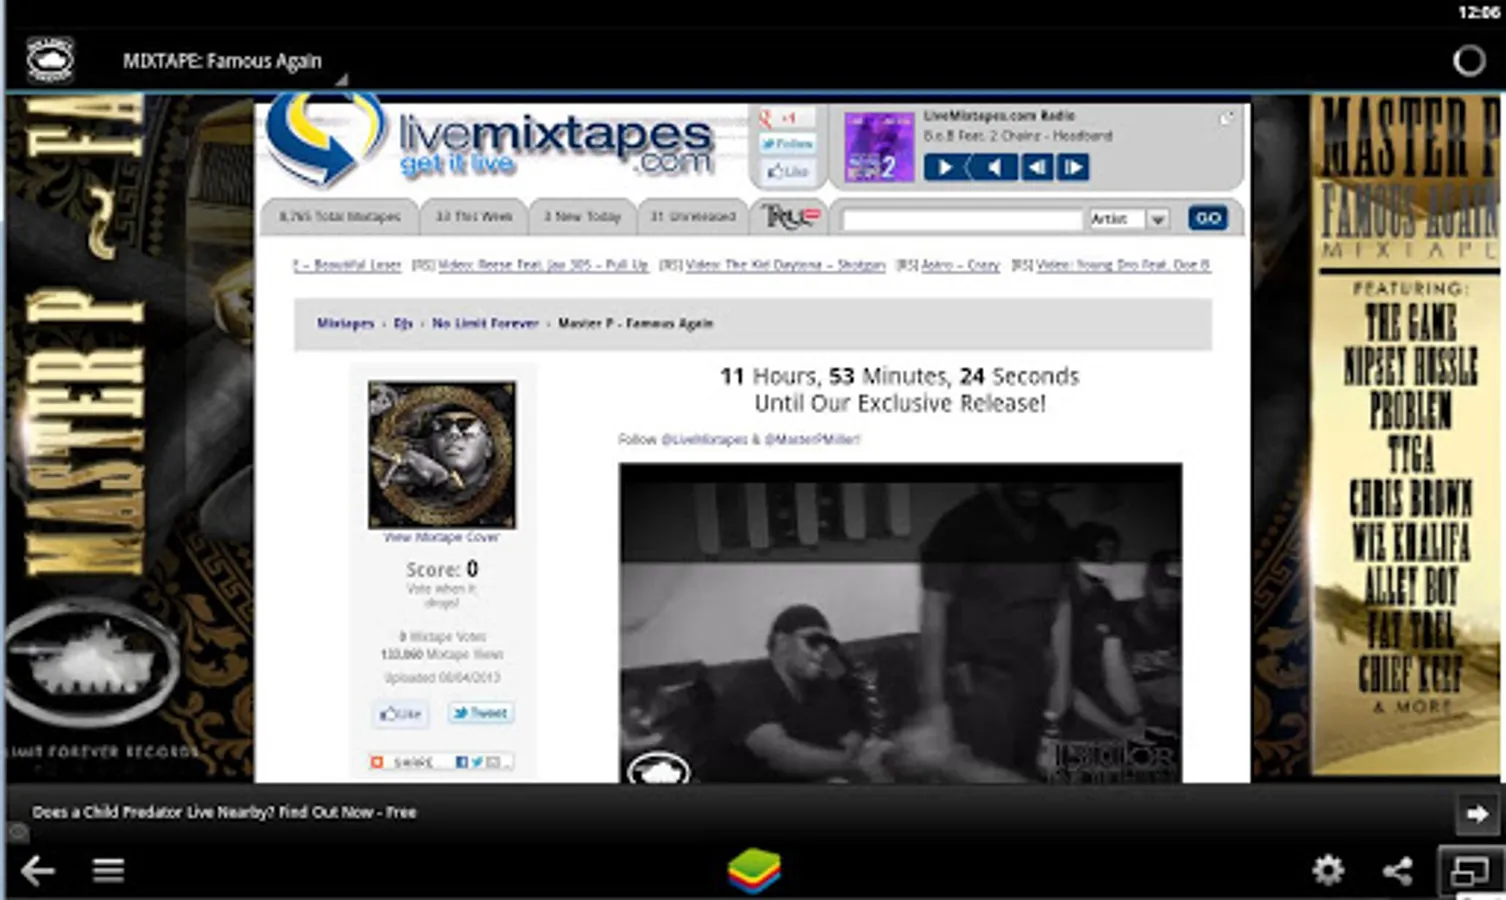Open the Reese Feat. Pull Up video link

tap(543, 265)
